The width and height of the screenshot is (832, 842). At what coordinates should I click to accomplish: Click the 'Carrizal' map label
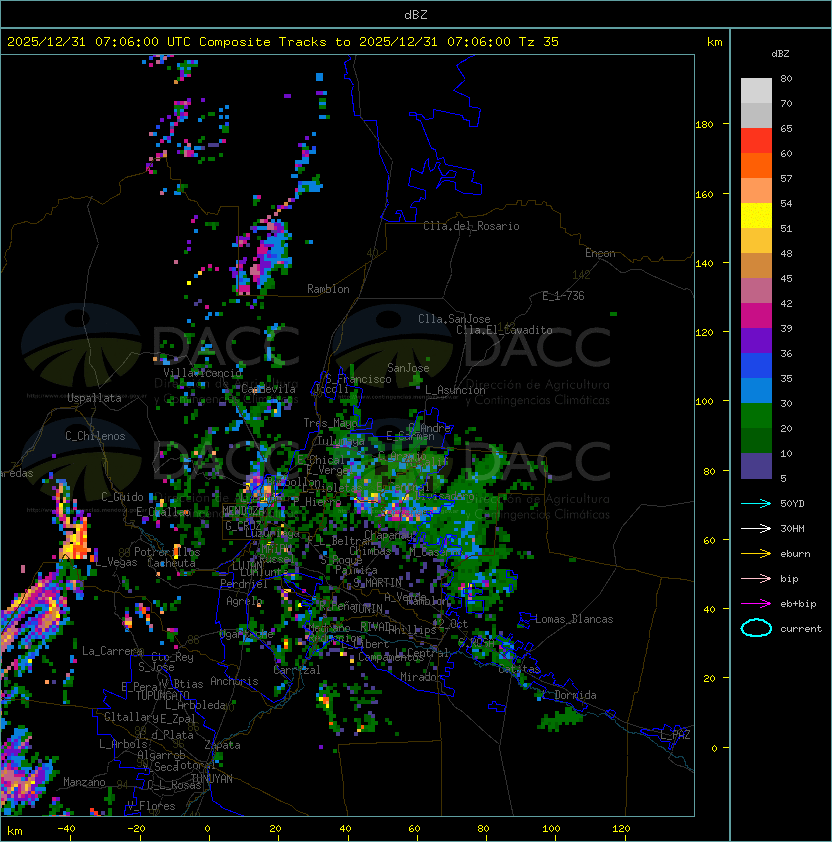pos(297,670)
